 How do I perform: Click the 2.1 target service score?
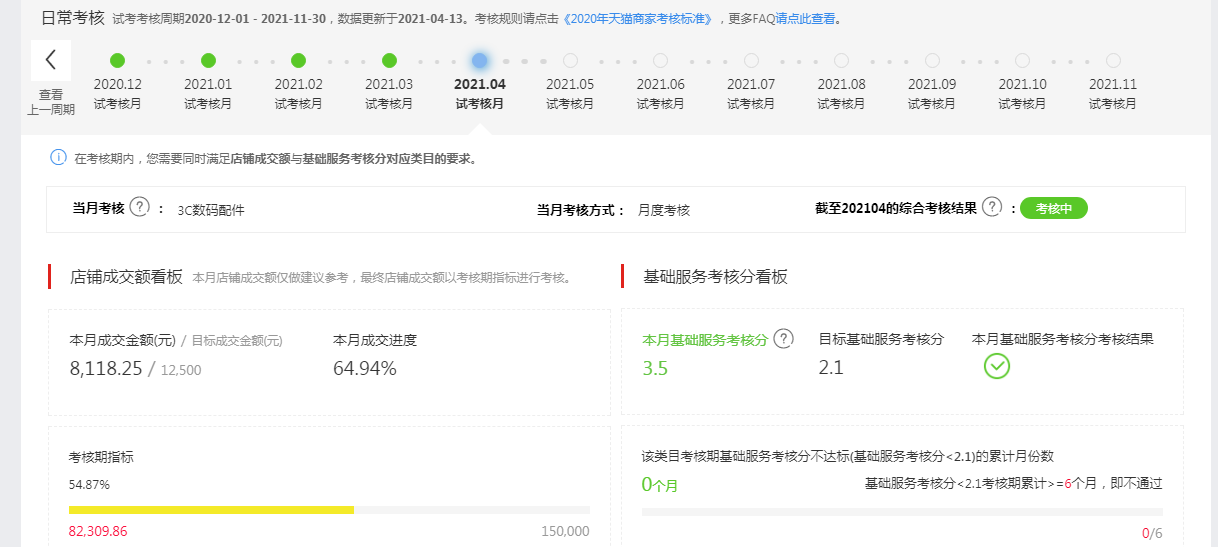[x=831, y=369]
